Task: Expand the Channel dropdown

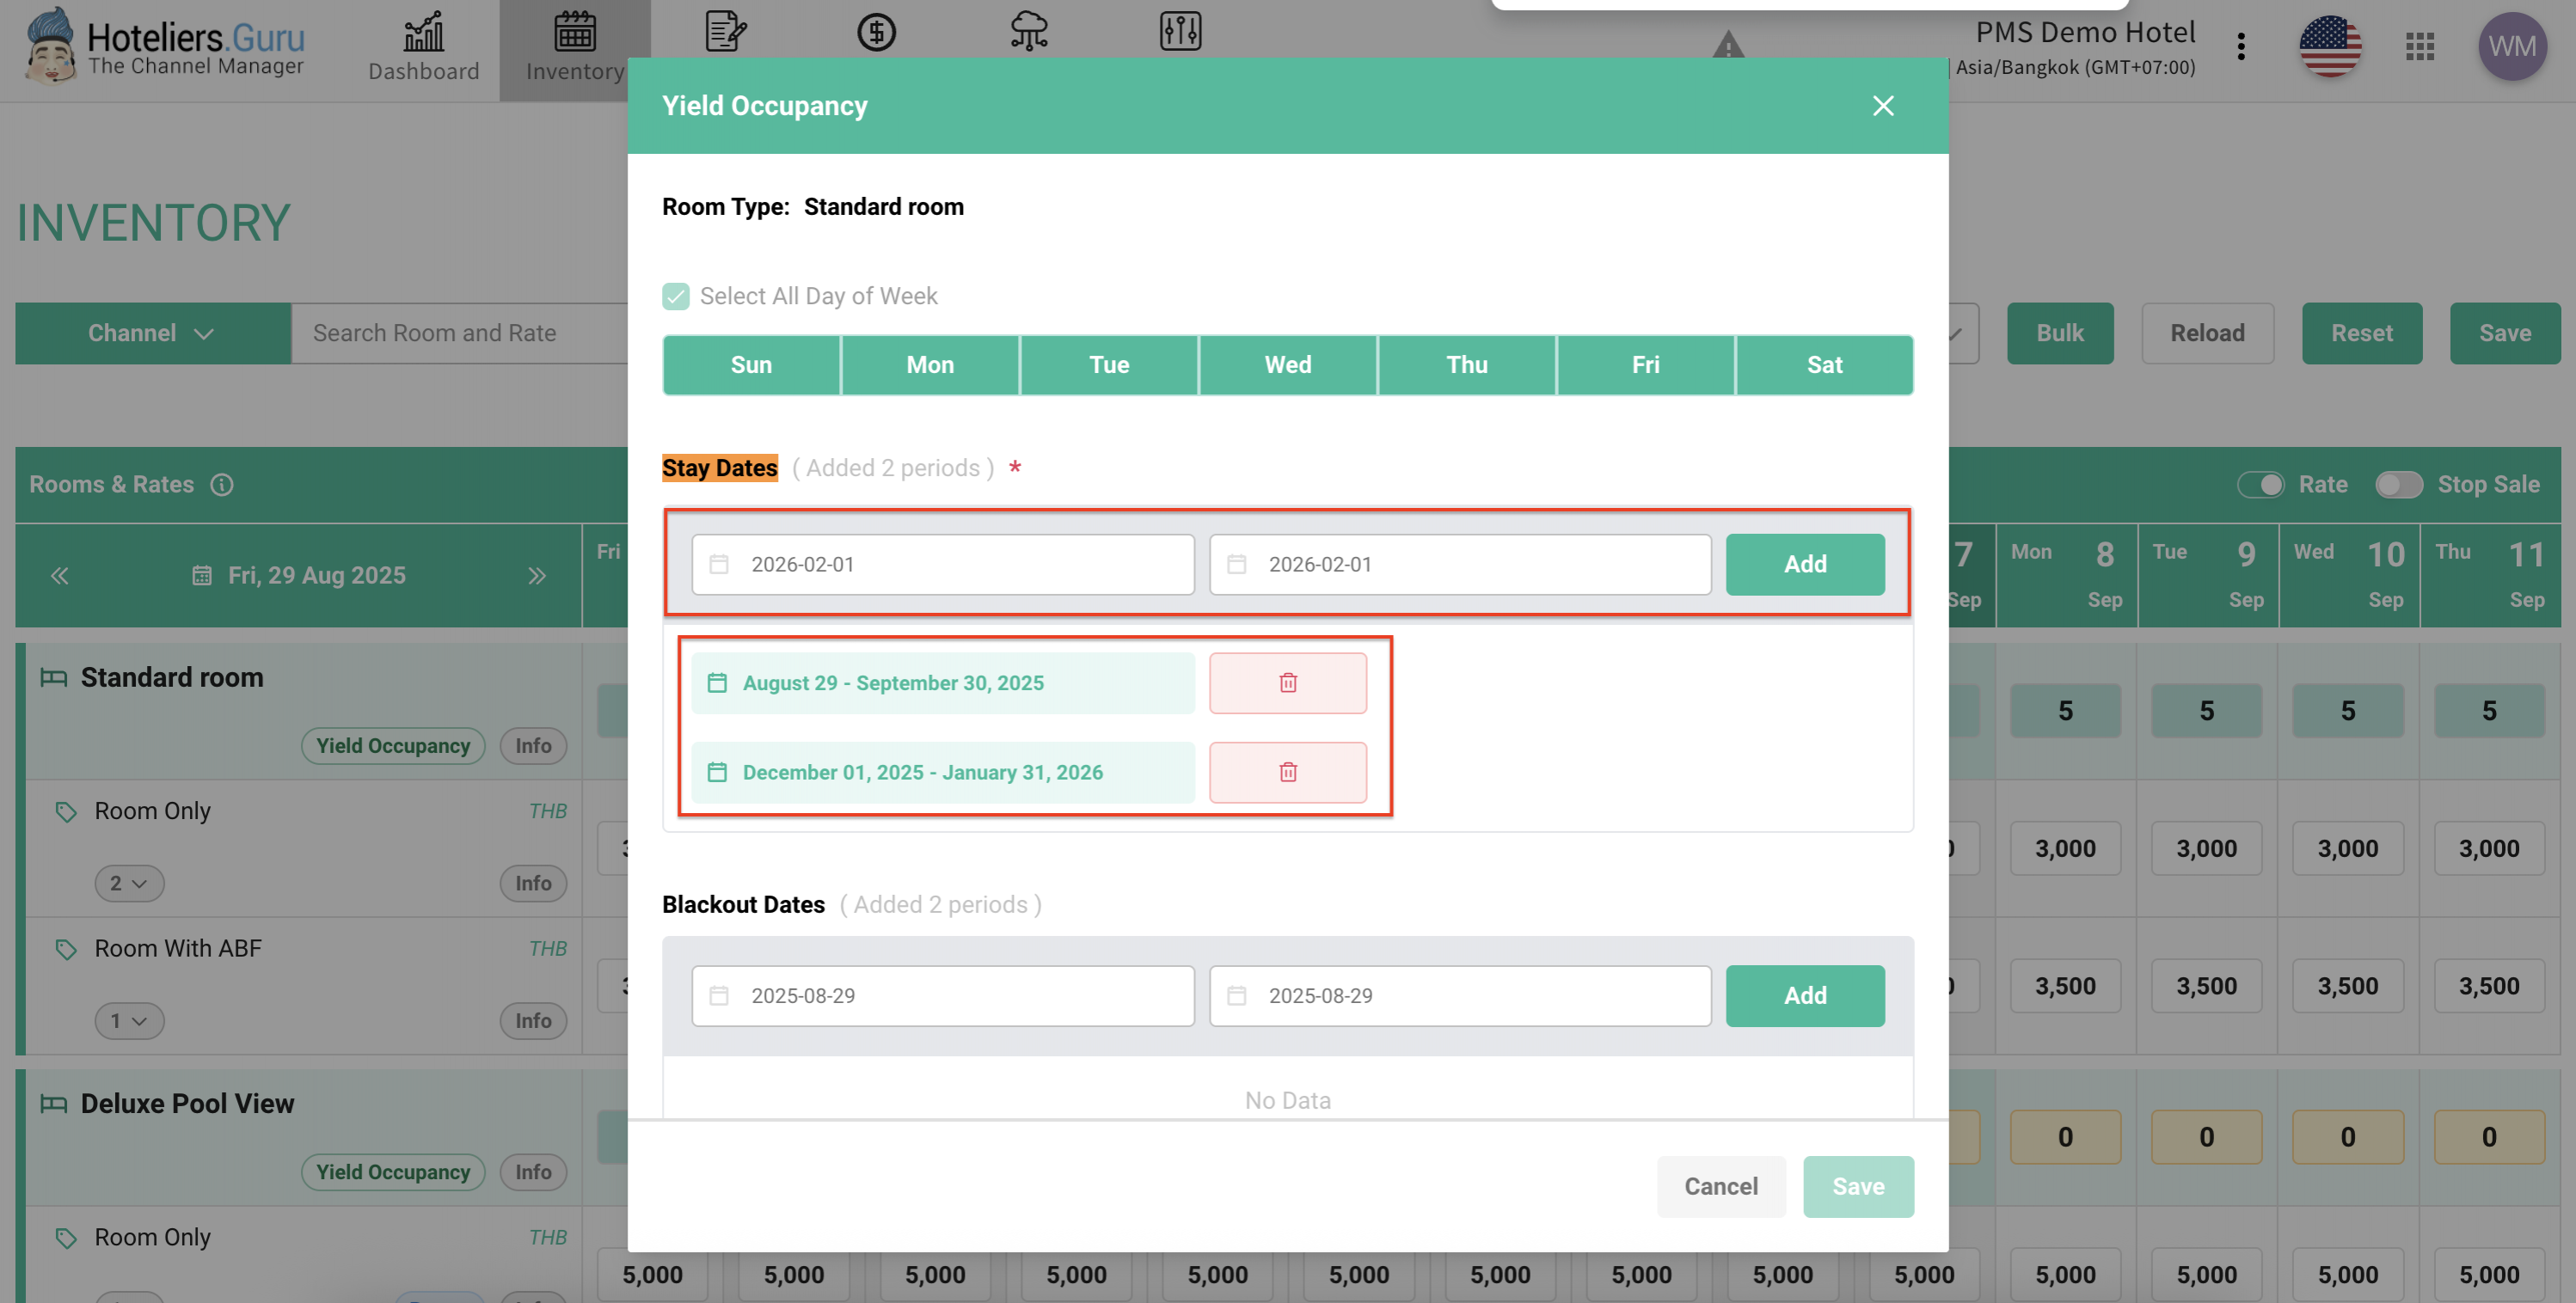Action: click(152, 333)
